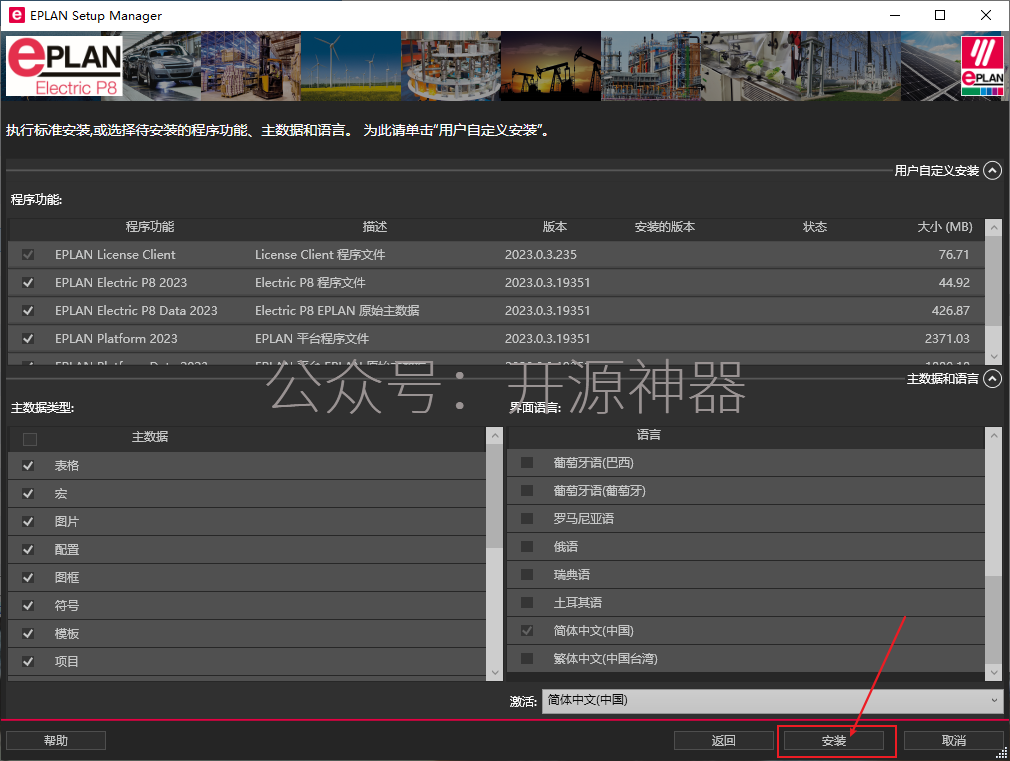Maximize the EPLAN Setup Manager window

point(940,15)
